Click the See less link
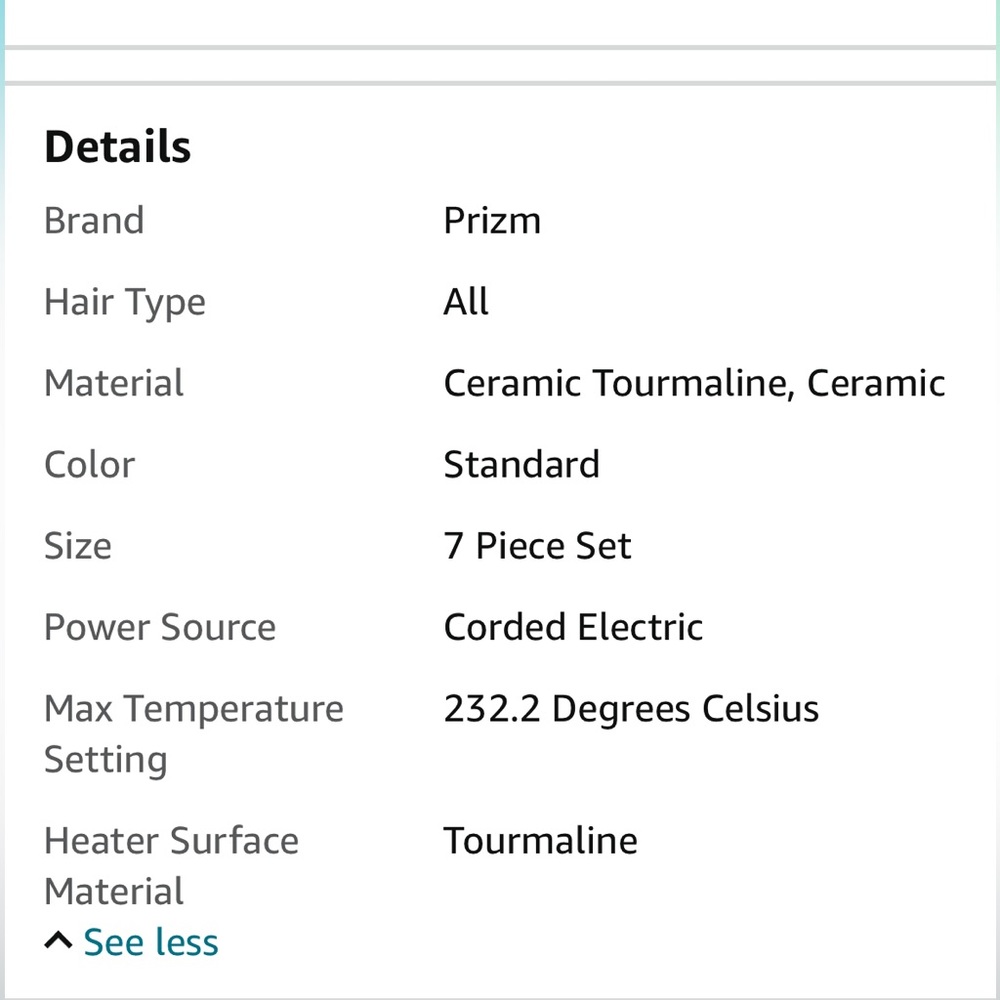 [x=151, y=942]
